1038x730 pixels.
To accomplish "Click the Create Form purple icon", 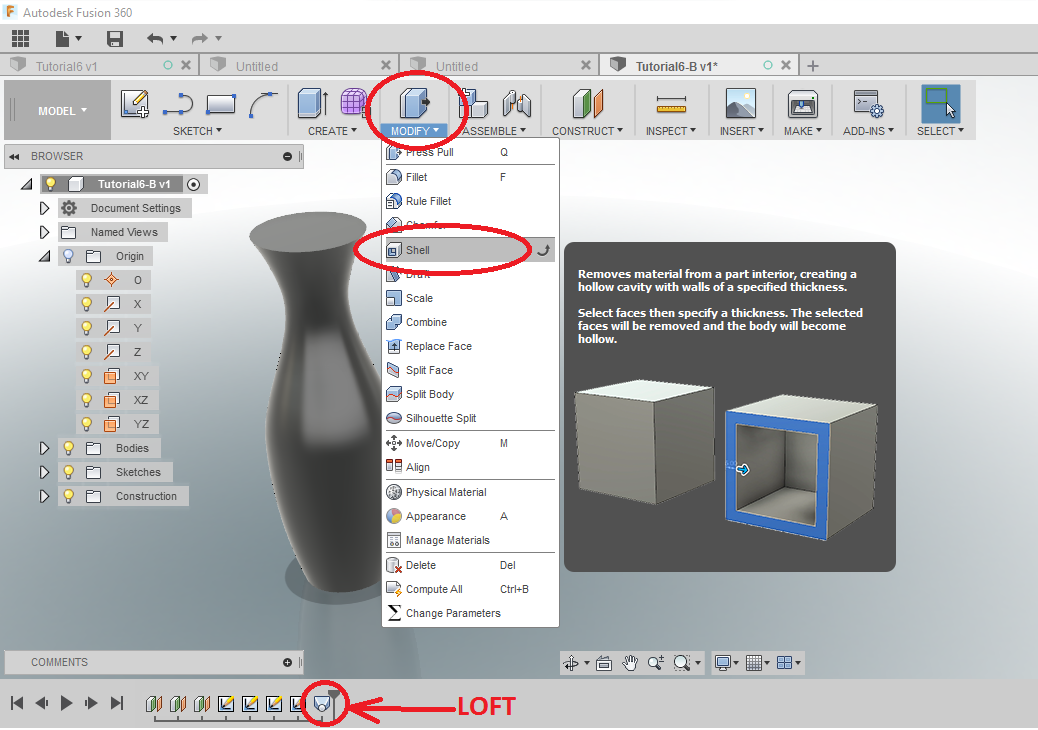I will click(x=354, y=102).
